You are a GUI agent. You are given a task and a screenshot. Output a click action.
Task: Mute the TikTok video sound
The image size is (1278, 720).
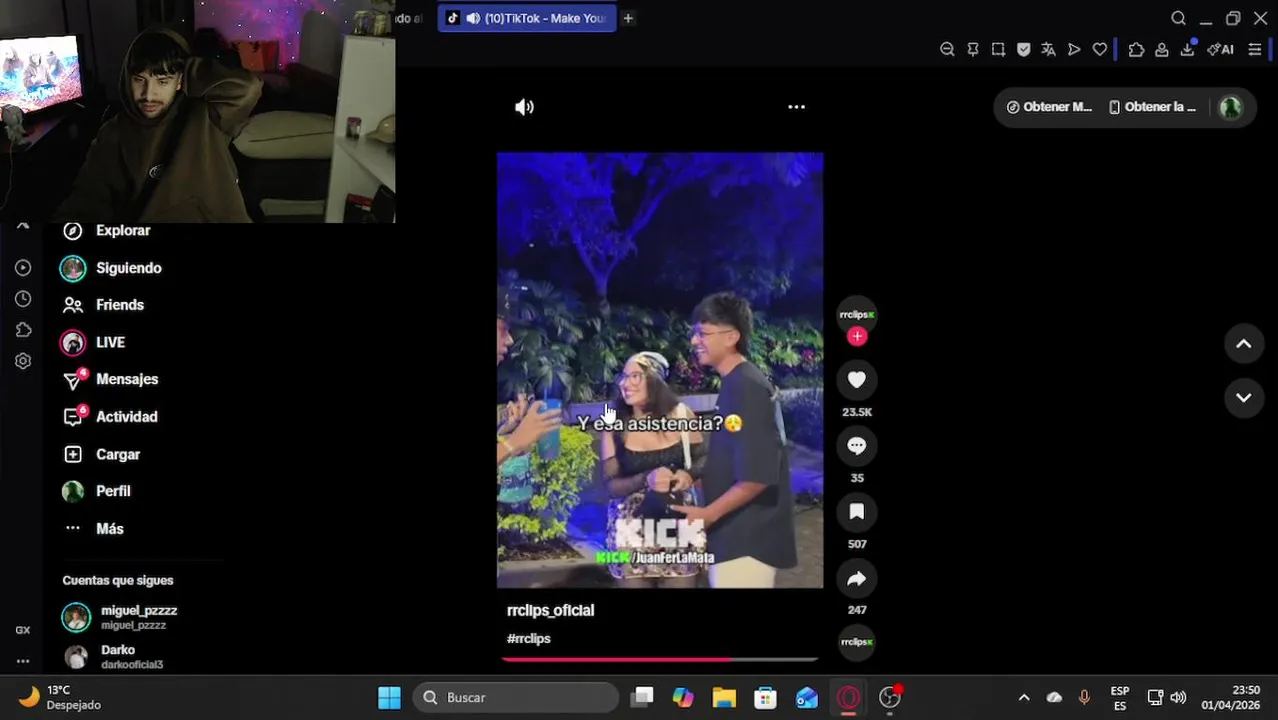click(524, 107)
